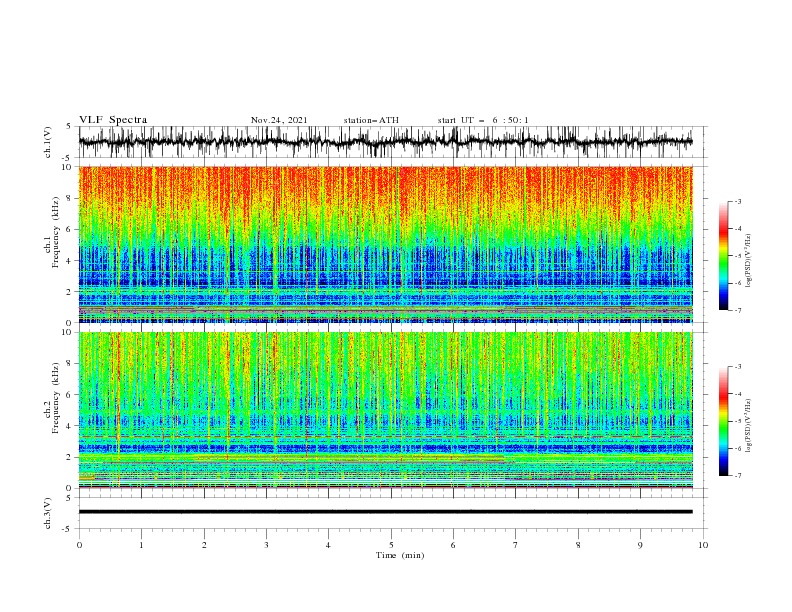792x612 pixels.
Task: Click the lower color scale bar beside ch.2
Action: coord(723,421)
